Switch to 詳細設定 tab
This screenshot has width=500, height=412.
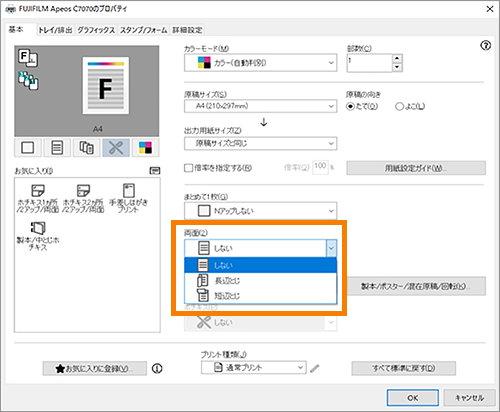tap(187, 30)
